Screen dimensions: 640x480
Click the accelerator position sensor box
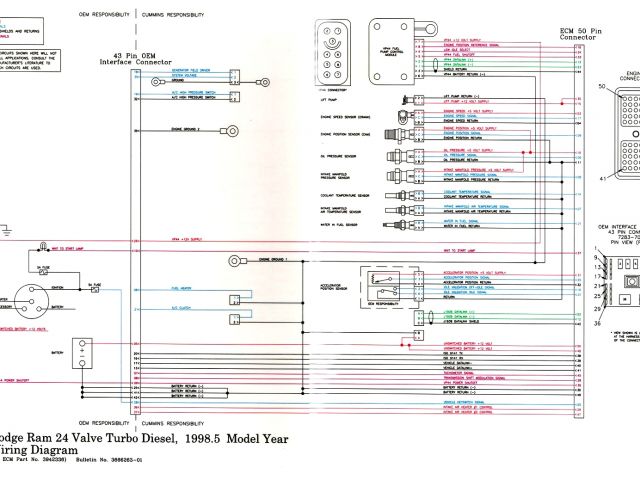384,283
